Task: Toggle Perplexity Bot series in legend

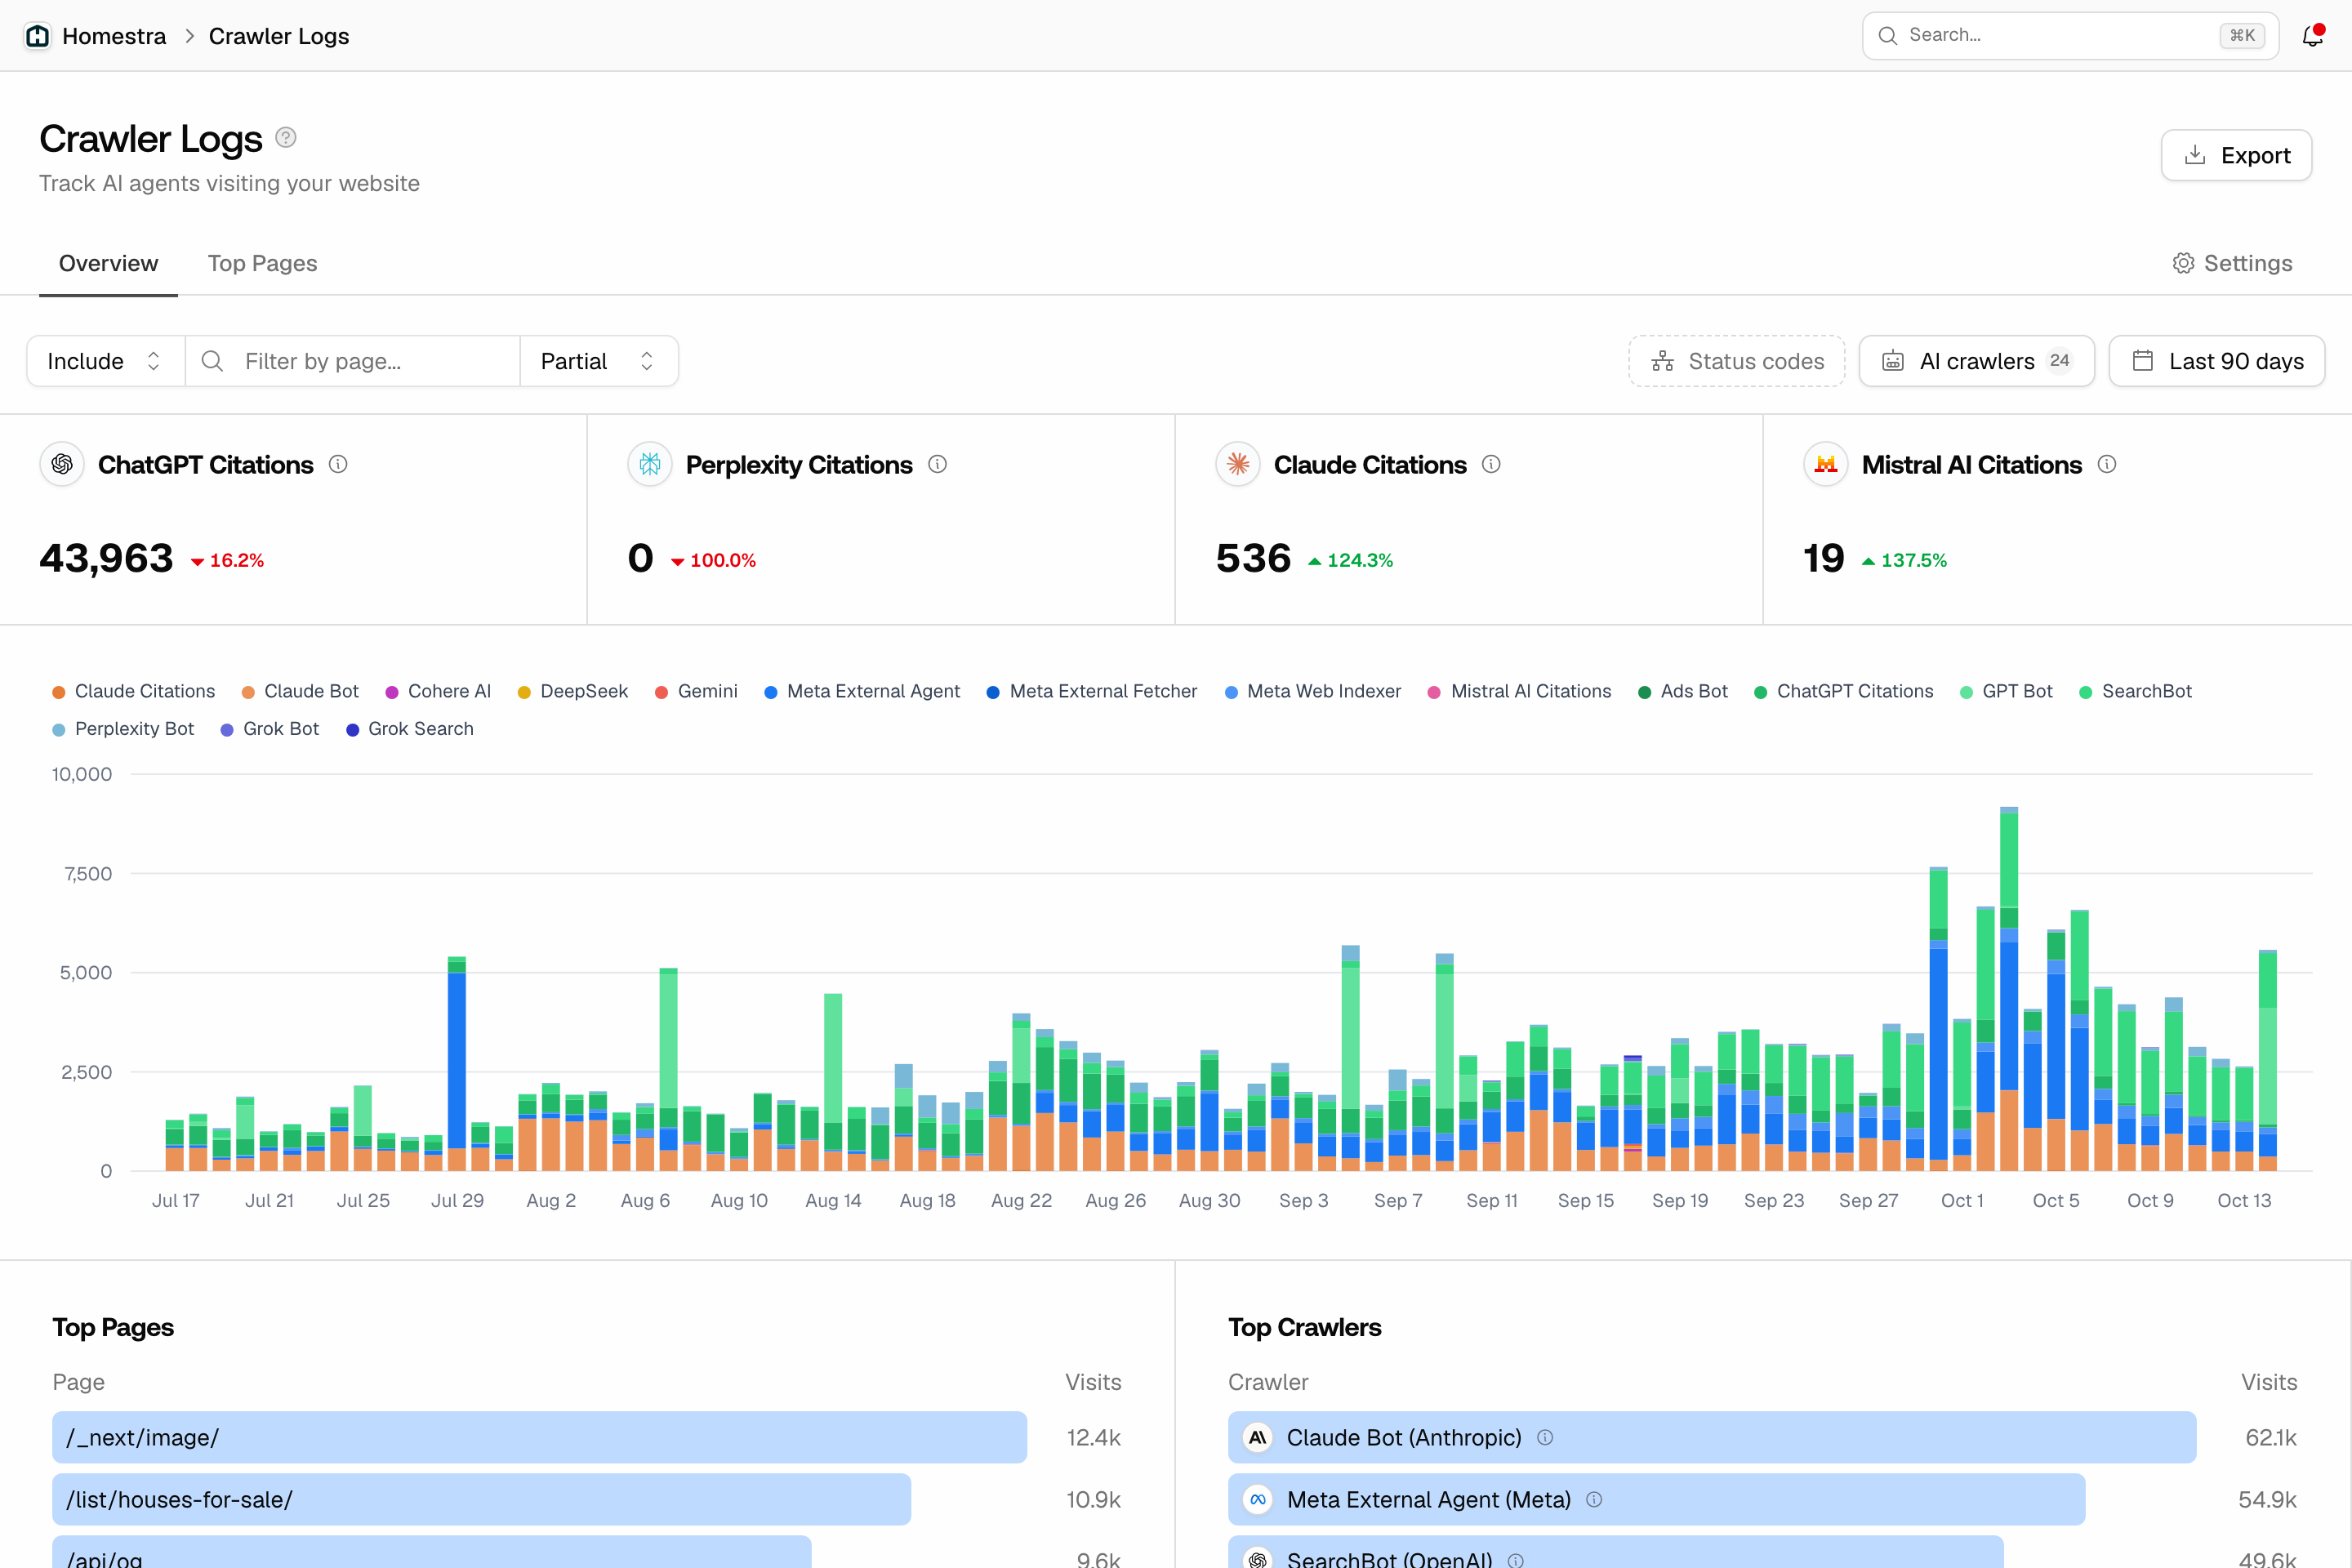Action: click(x=123, y=729)
